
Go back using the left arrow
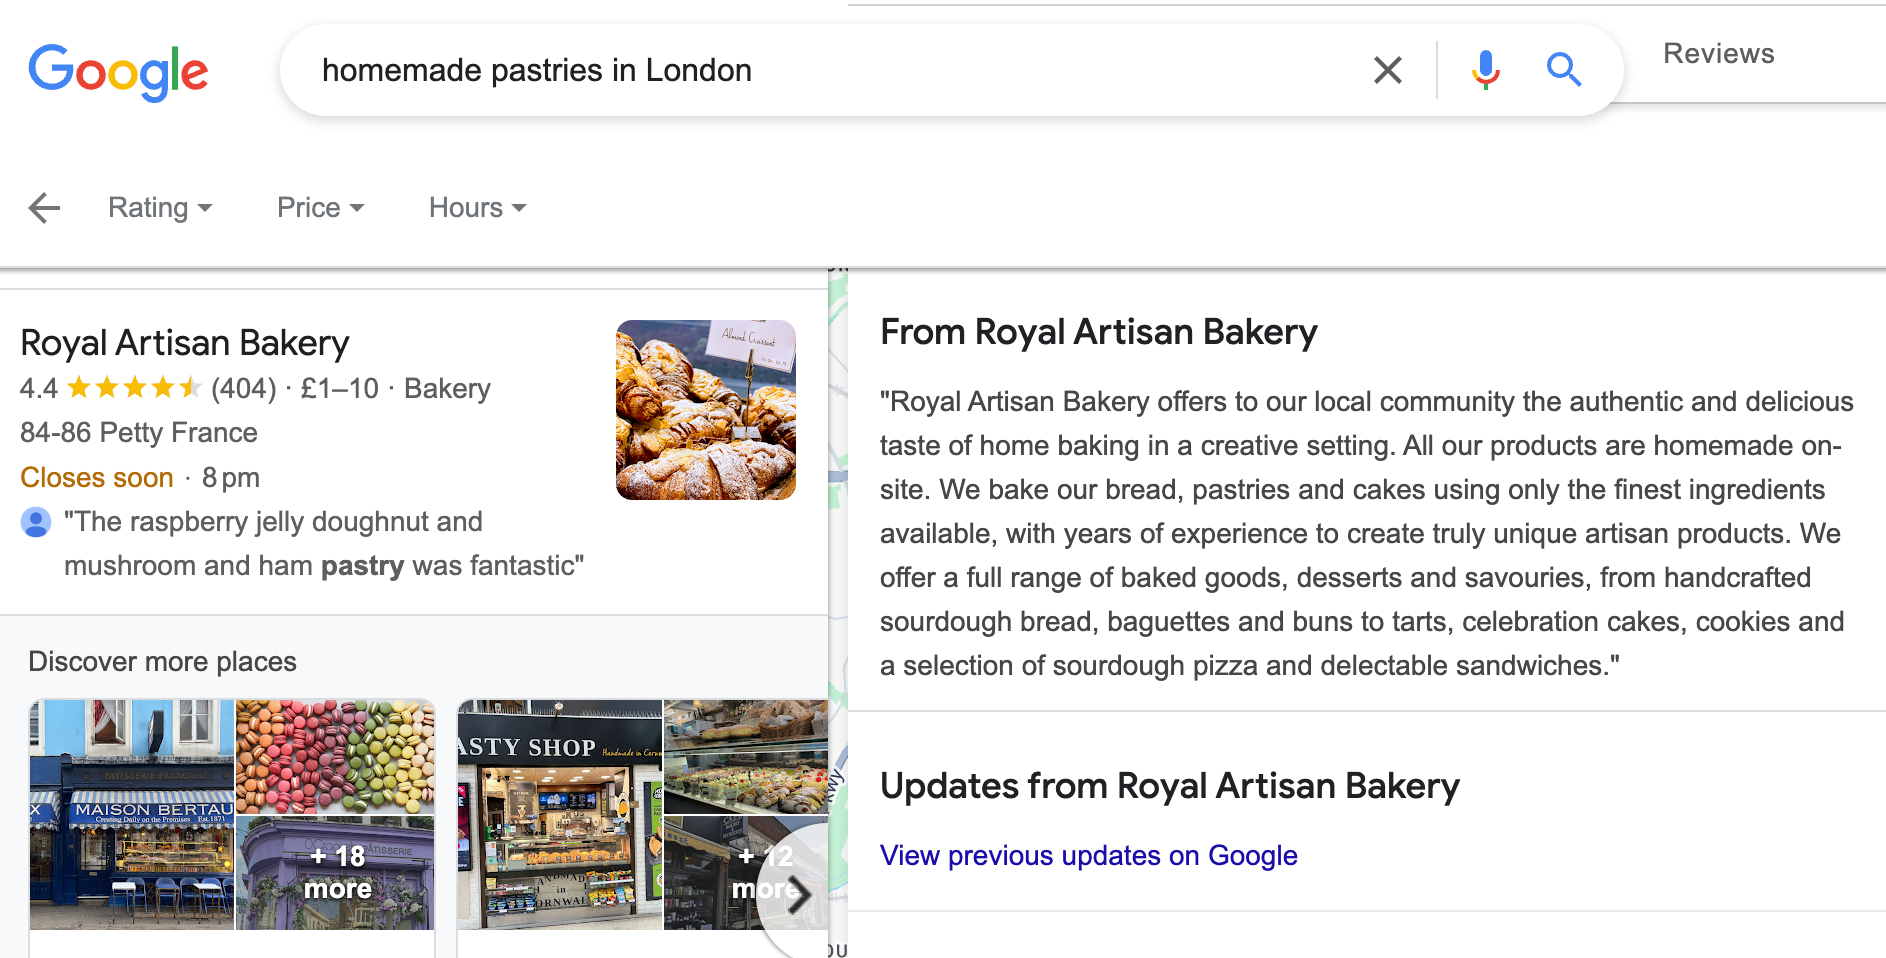[x=45, y=208]
